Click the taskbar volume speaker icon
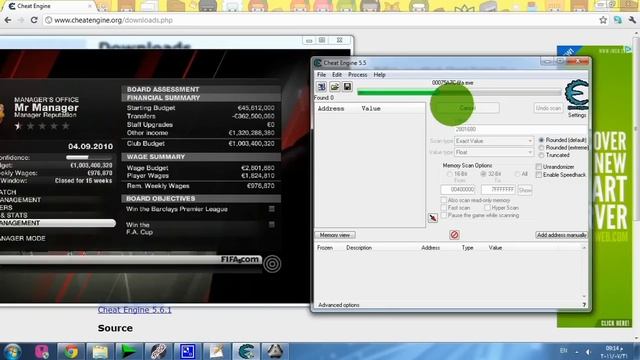Image resolution: width=640 pixels, height=360 pixels. click(588, 351)
